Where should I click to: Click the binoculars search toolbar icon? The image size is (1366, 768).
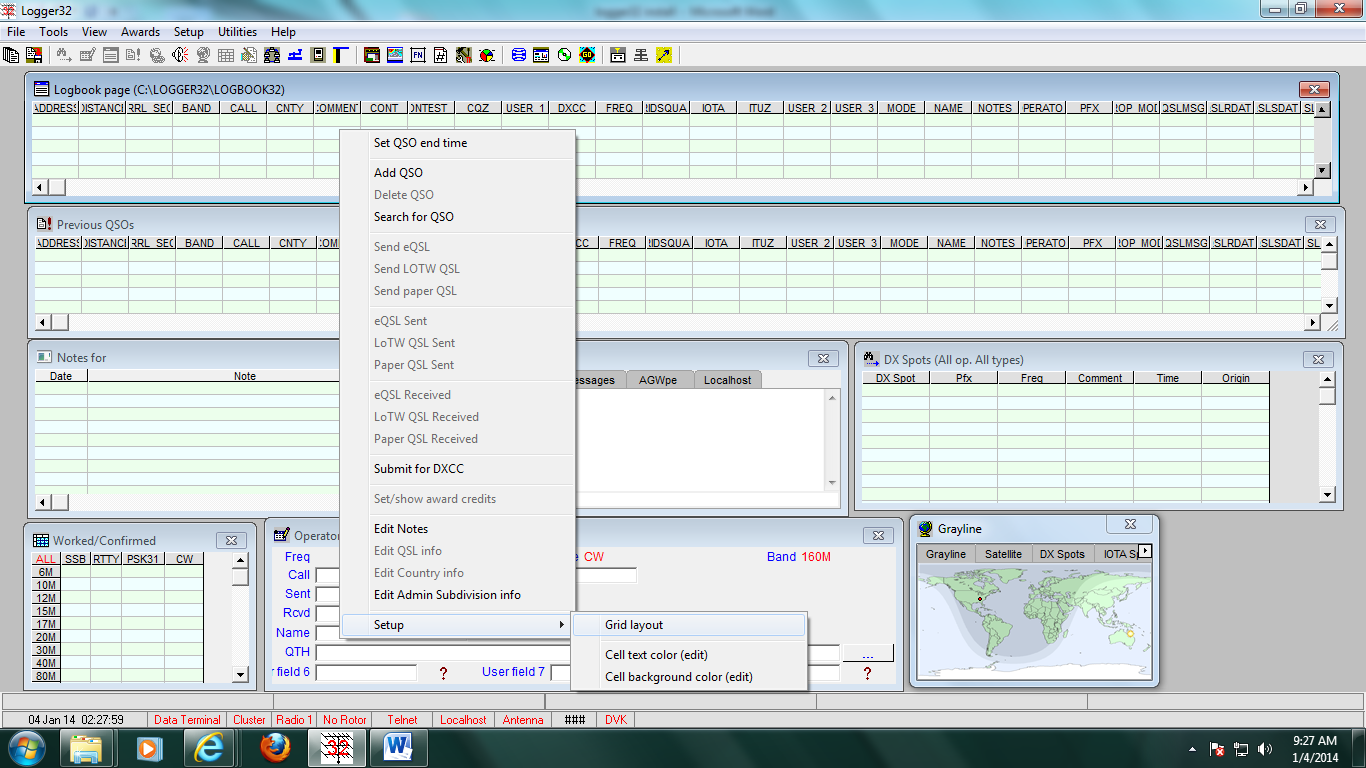pos(63,55)
